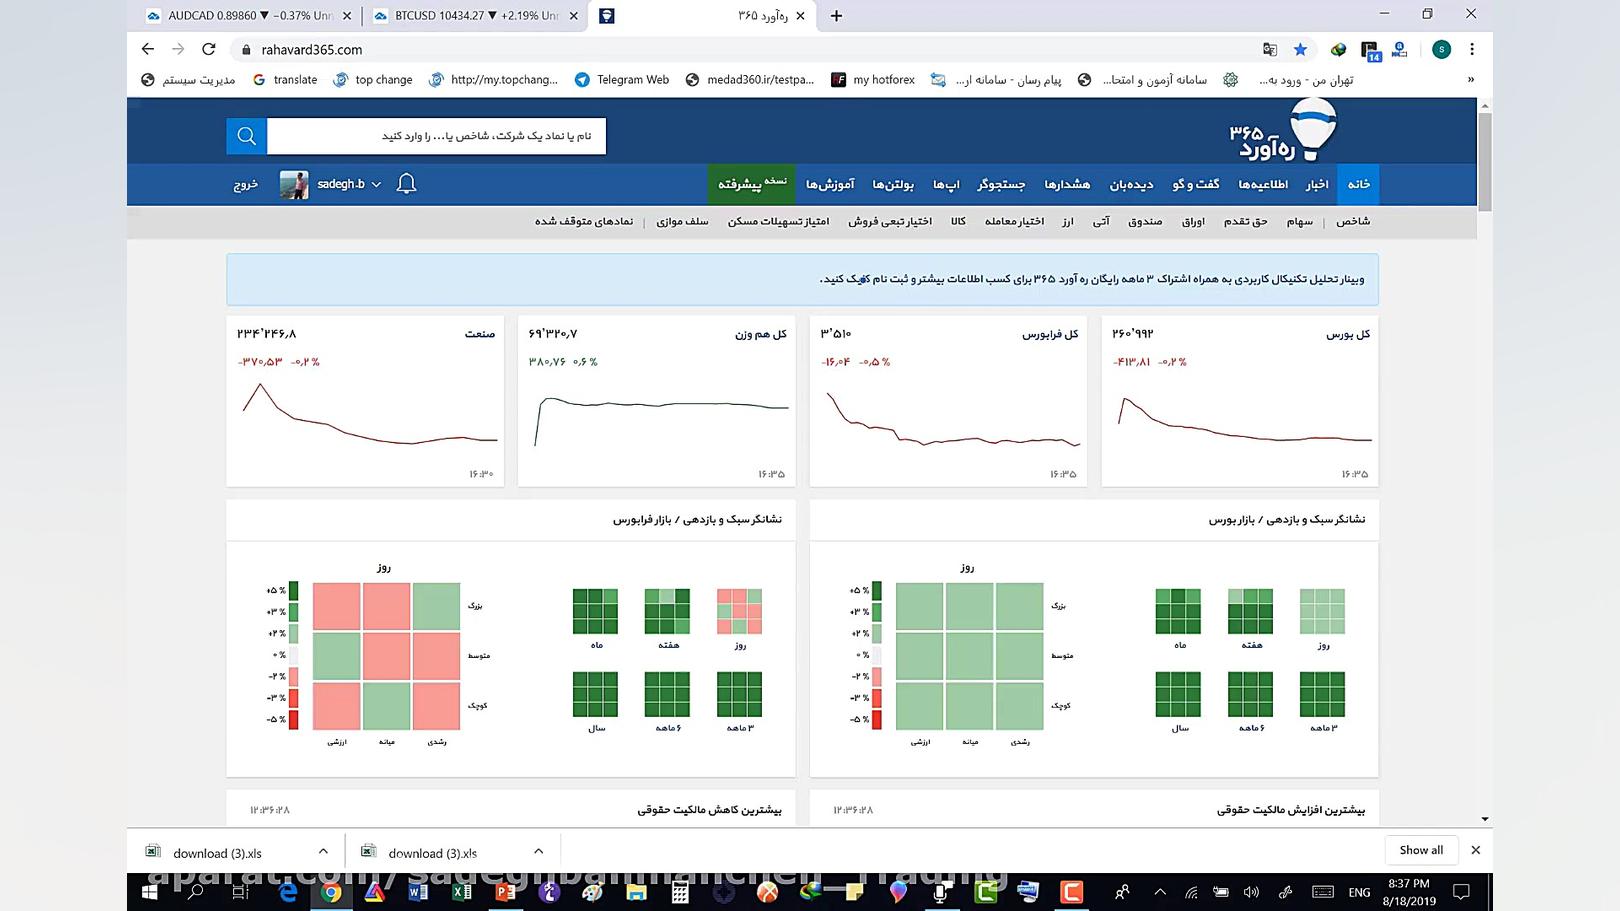1620x911 pixels.
Task: Expand first download (3).xls options chevron
Action: [323, 852]
